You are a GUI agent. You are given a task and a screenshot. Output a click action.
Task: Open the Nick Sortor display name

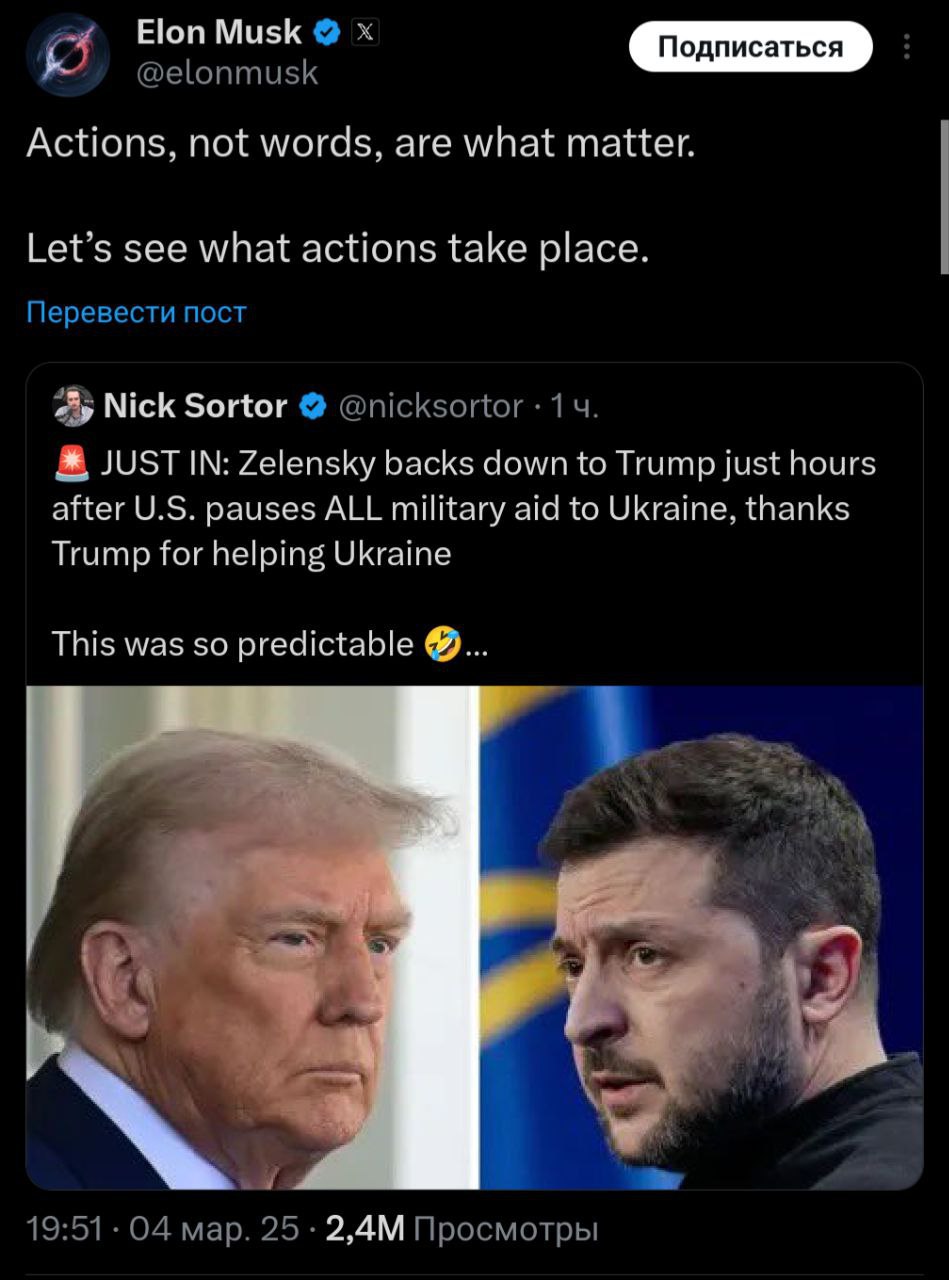(195, 406)
